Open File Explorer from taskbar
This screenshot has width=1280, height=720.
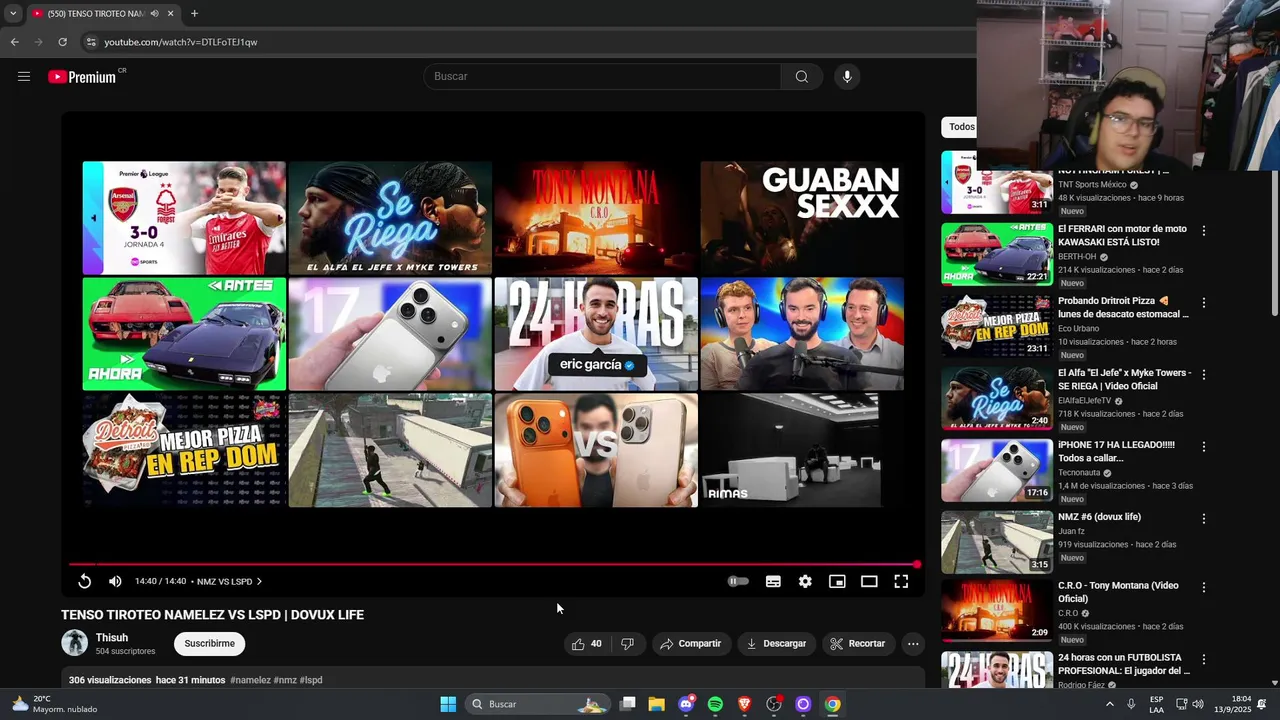(656, 704)
